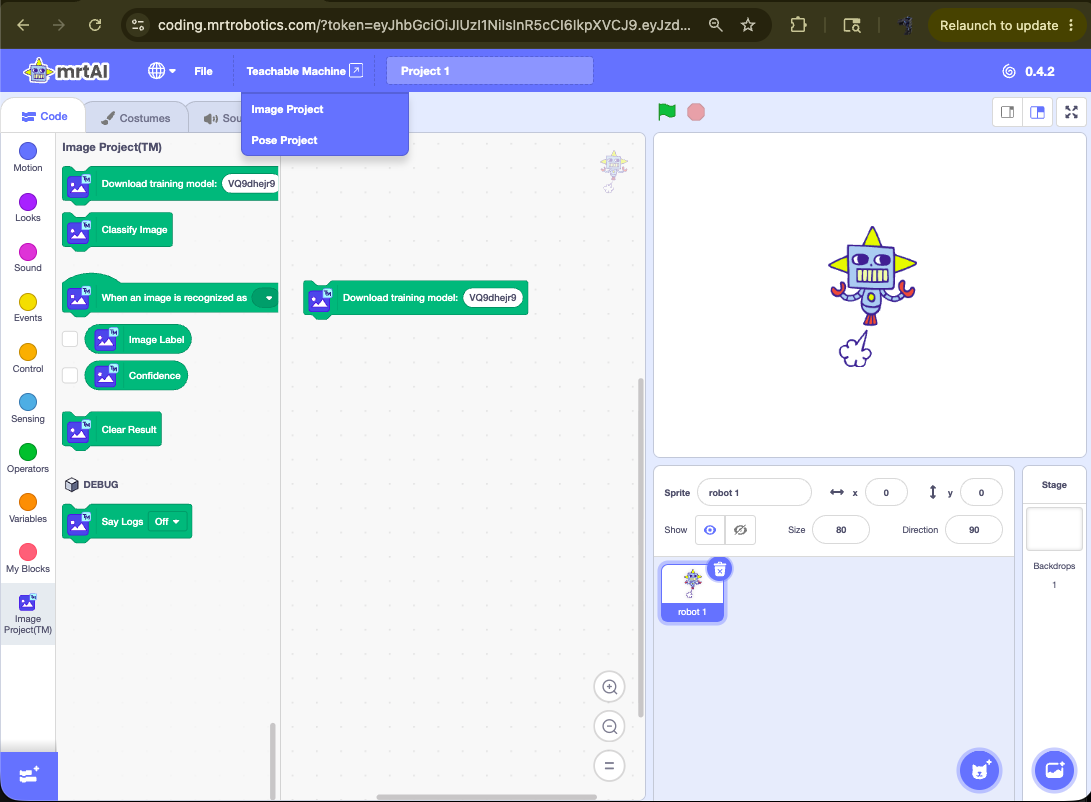The height and width of the screenshot is (802, 1091).
Task: Click the sprite name field
Action: (x=754, y=492)
